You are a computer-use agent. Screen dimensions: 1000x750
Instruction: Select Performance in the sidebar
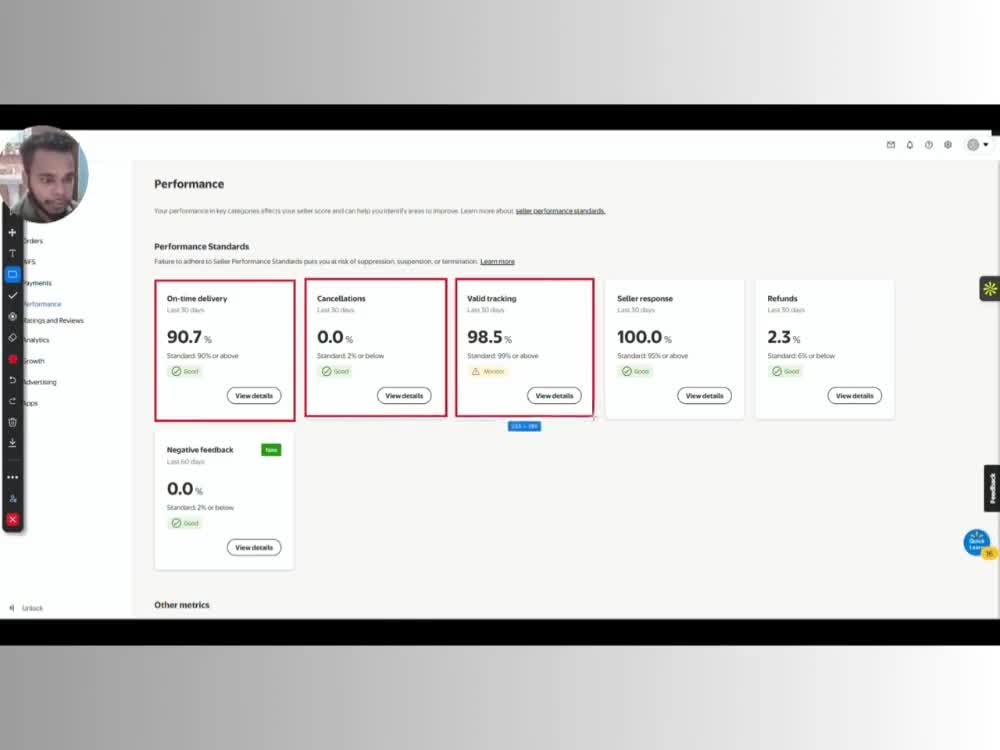(x=42, y=304)
